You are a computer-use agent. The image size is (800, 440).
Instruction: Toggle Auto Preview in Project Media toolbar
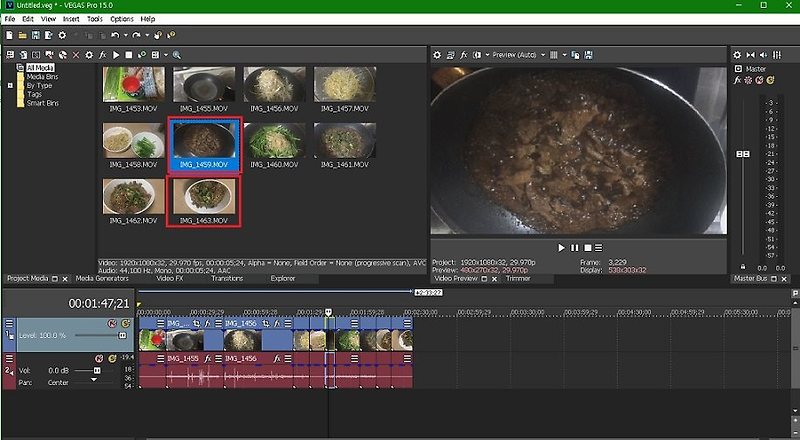point(142,55)
